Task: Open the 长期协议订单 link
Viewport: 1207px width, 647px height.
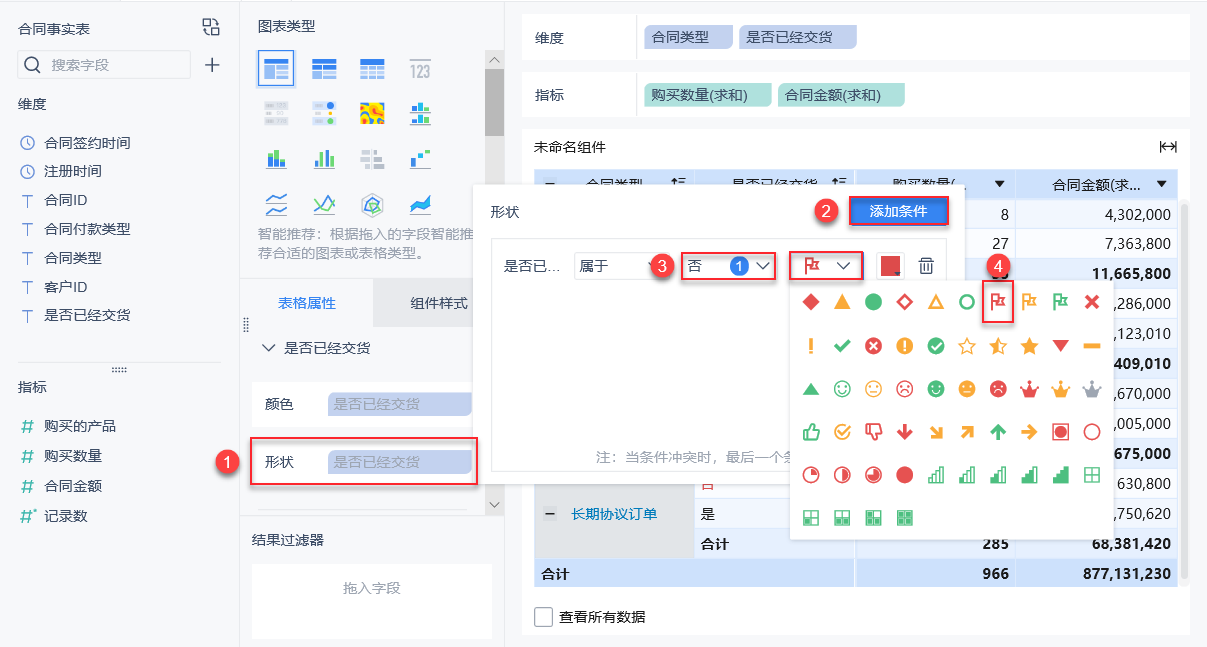Action: coord(614,514)
